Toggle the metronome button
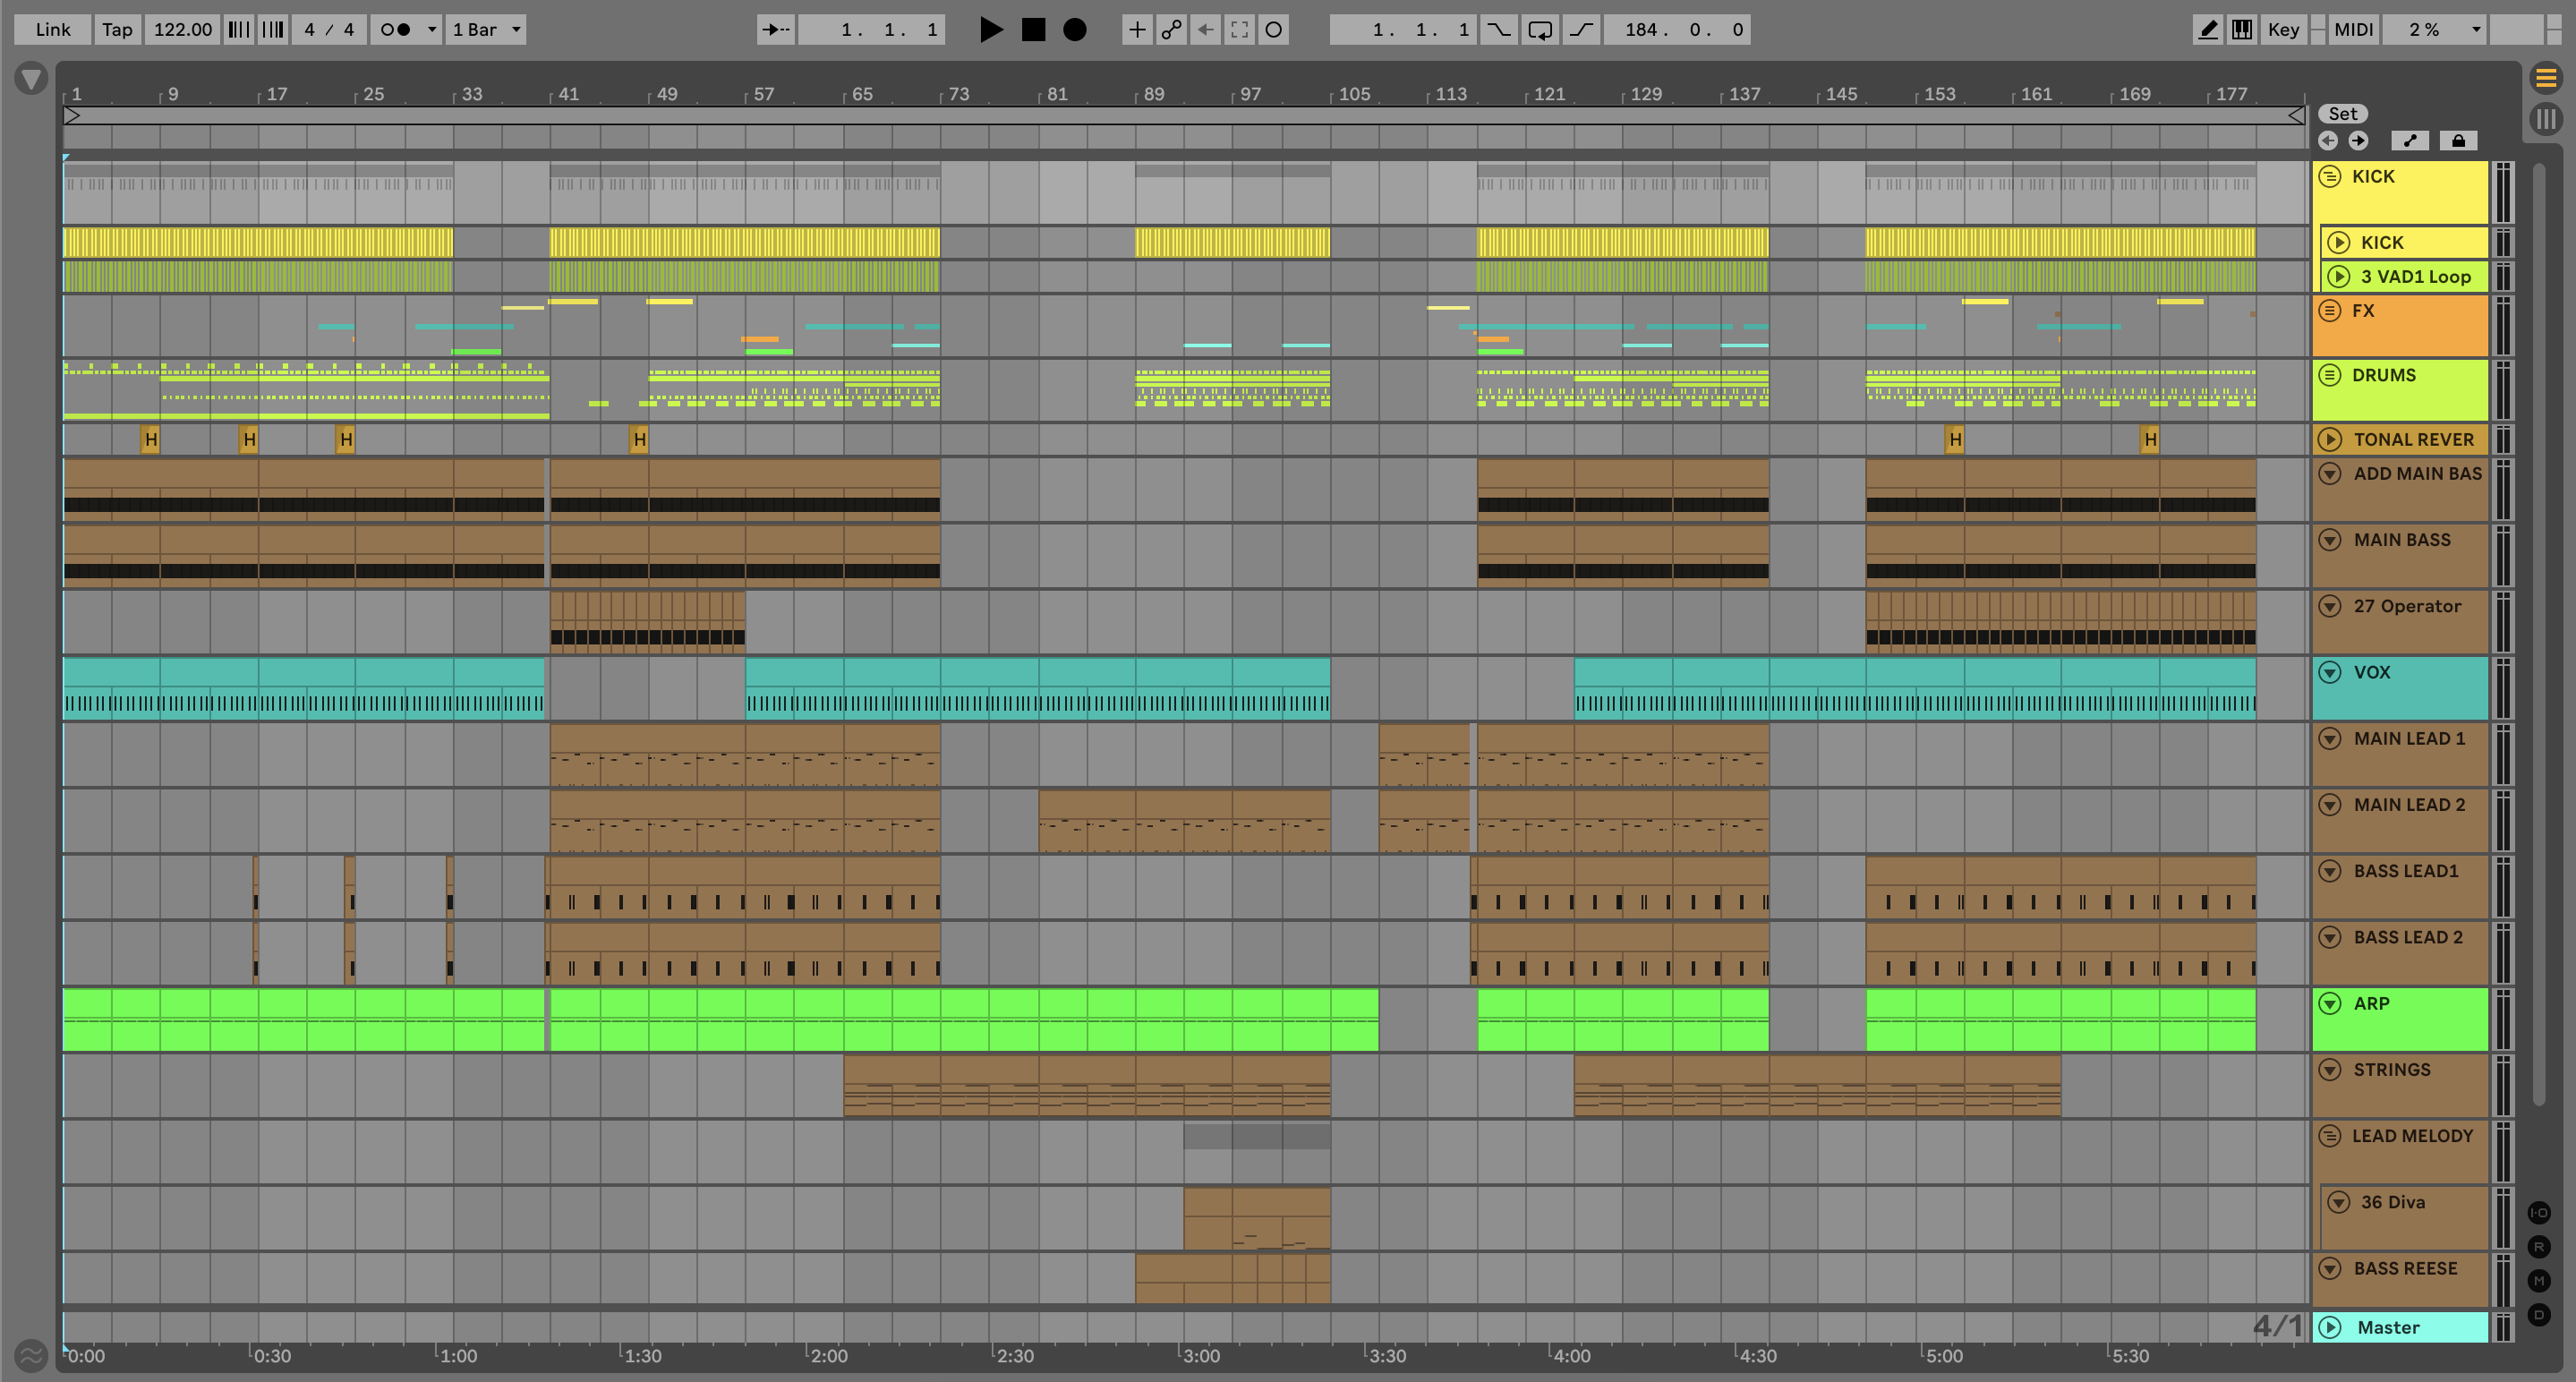Viewport: 2576px width, 1382px height. [x=396, y=29]
